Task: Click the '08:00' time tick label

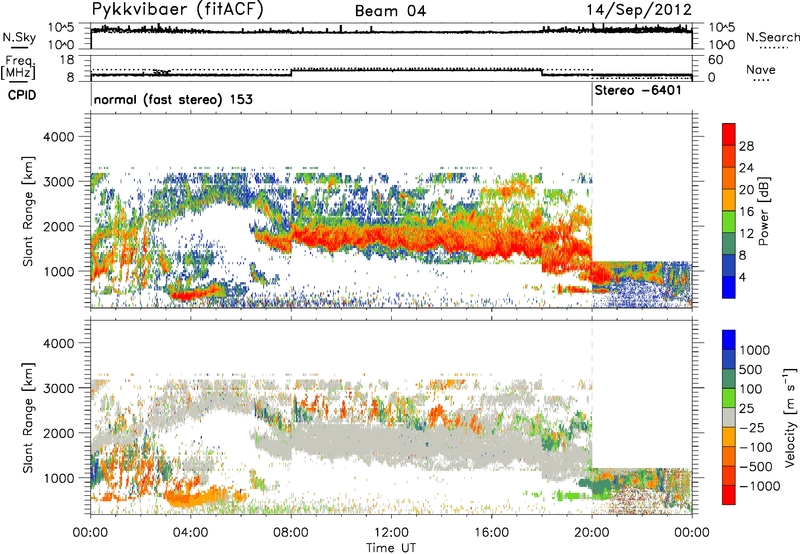Action: point(291,533)
